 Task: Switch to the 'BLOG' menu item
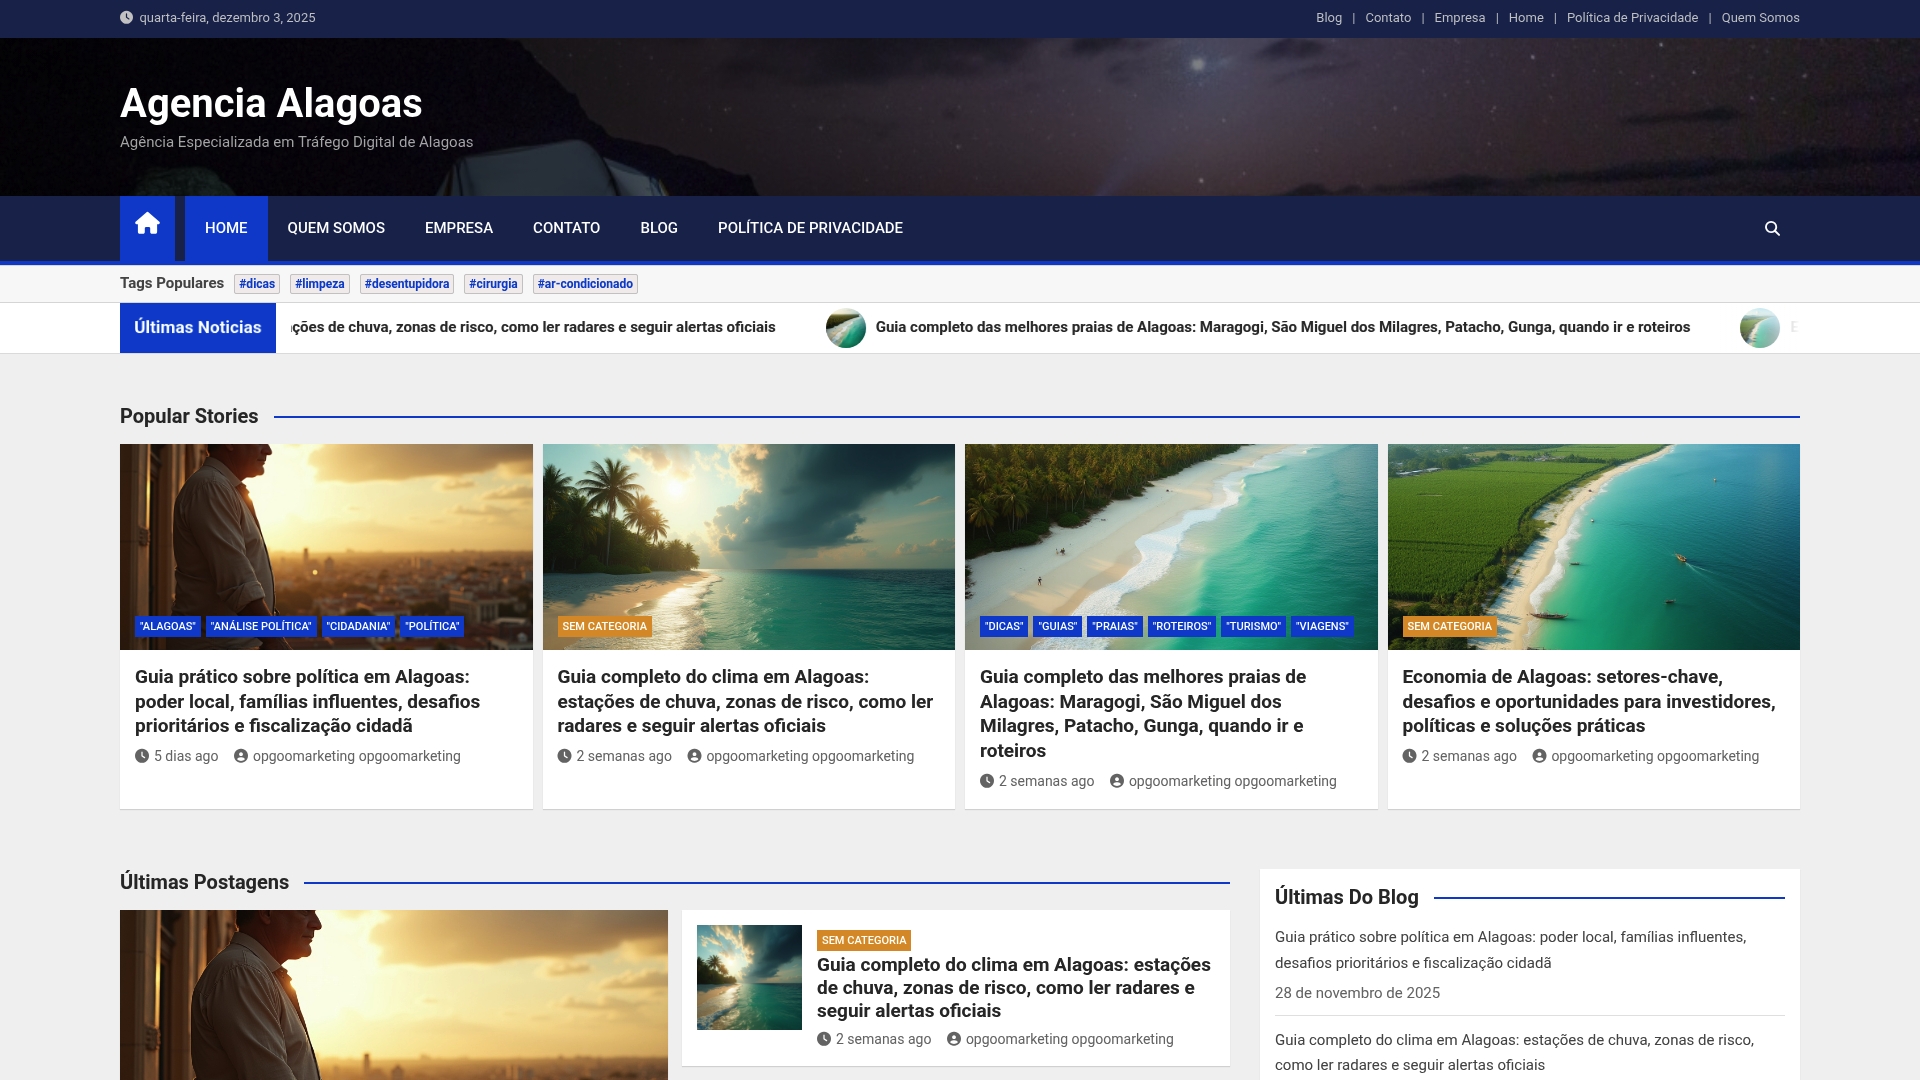658,228
